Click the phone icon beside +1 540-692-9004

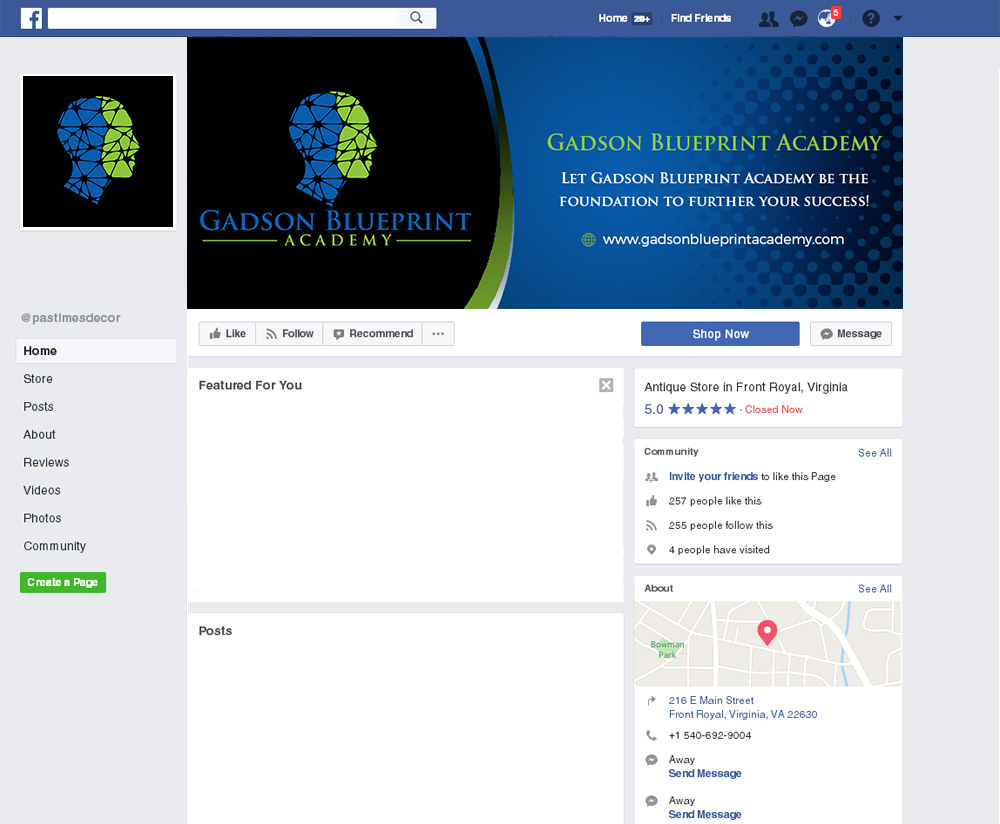point(652,735)
